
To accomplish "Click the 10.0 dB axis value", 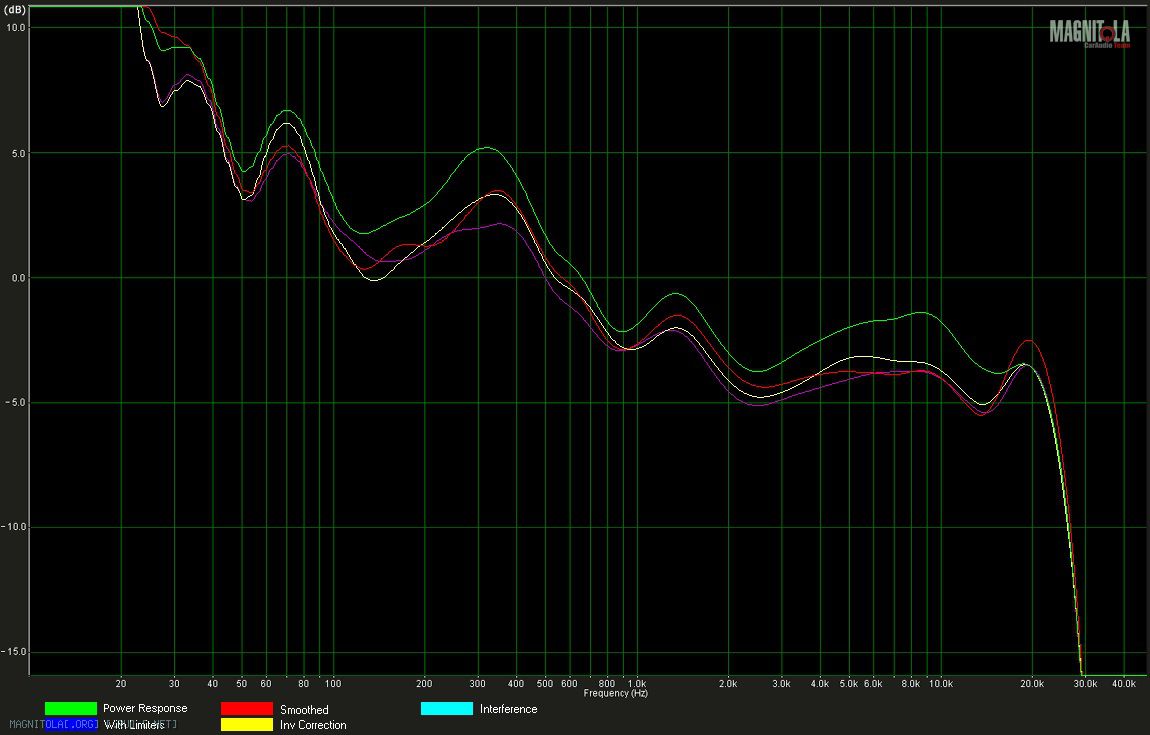I will point(15,27).
